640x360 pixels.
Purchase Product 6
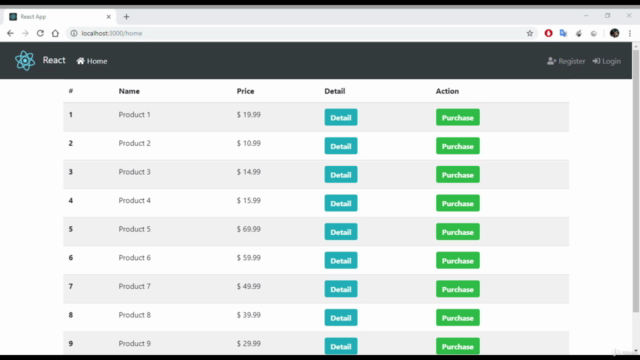pos(458,260)
